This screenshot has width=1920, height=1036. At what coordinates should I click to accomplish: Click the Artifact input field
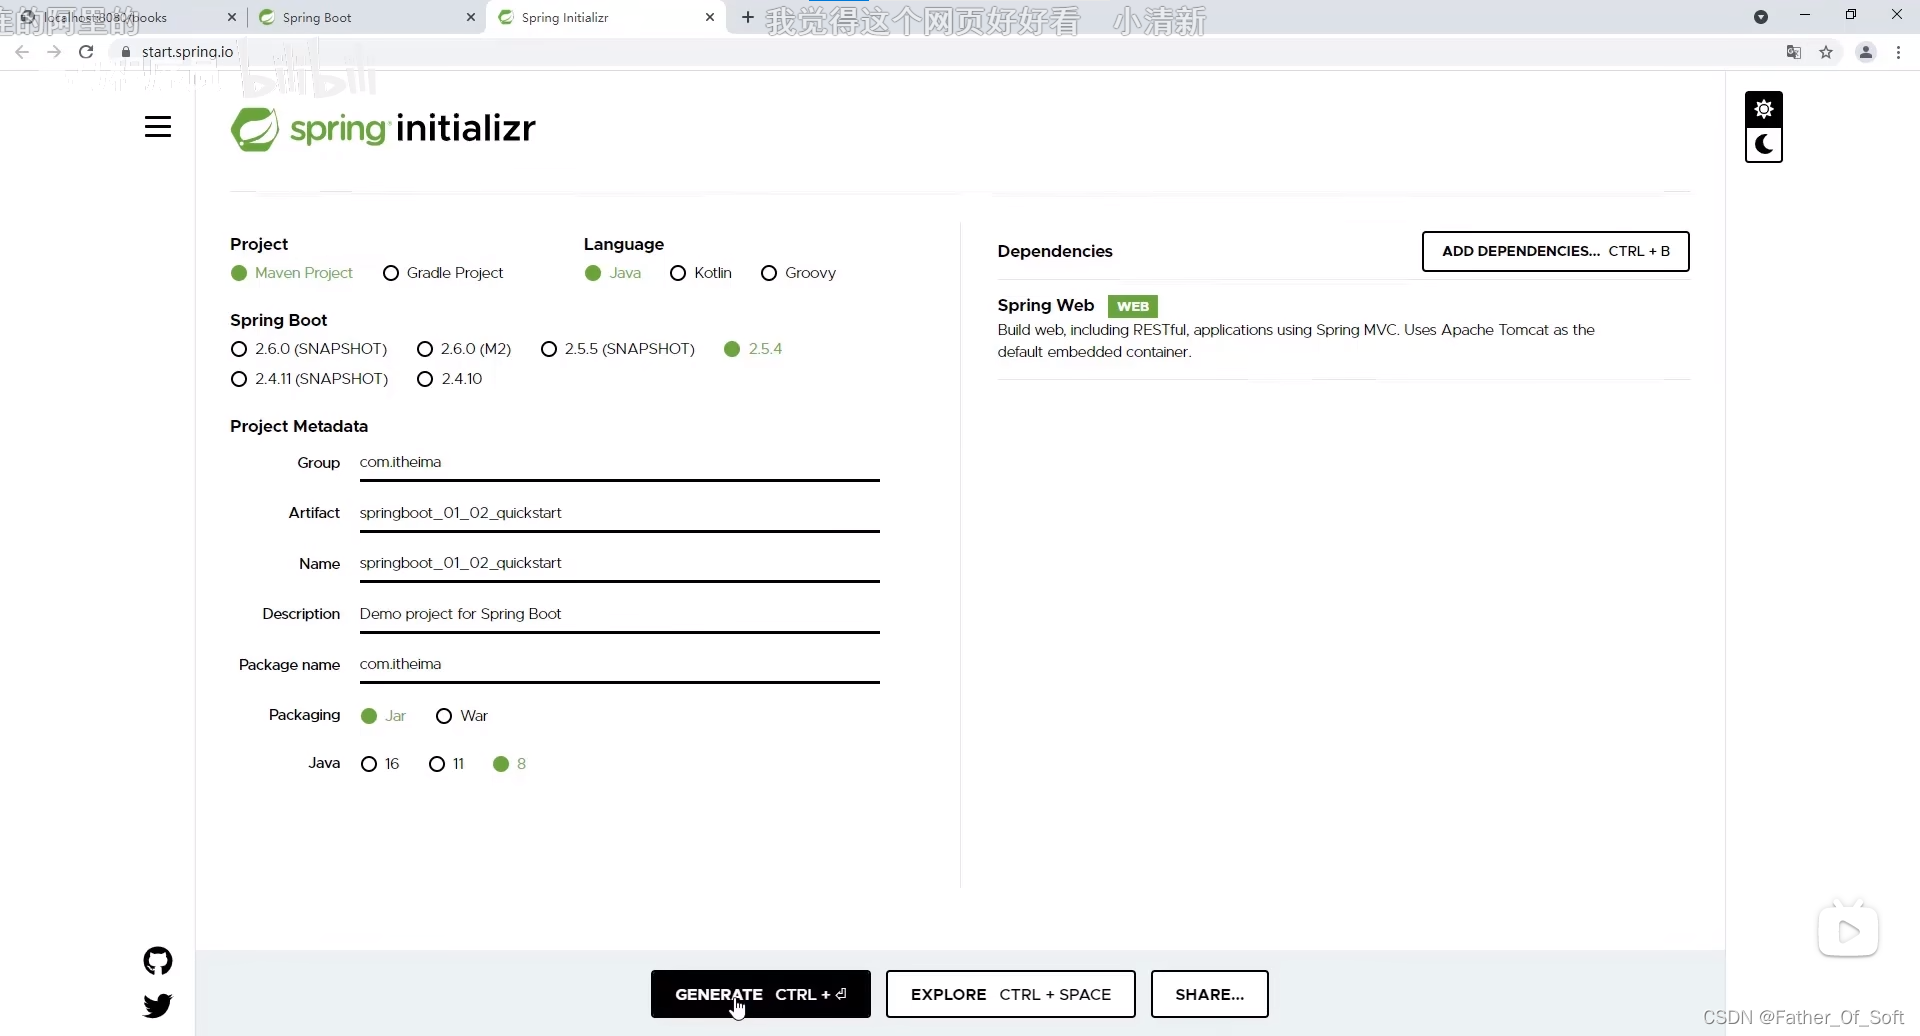(620, 513)
